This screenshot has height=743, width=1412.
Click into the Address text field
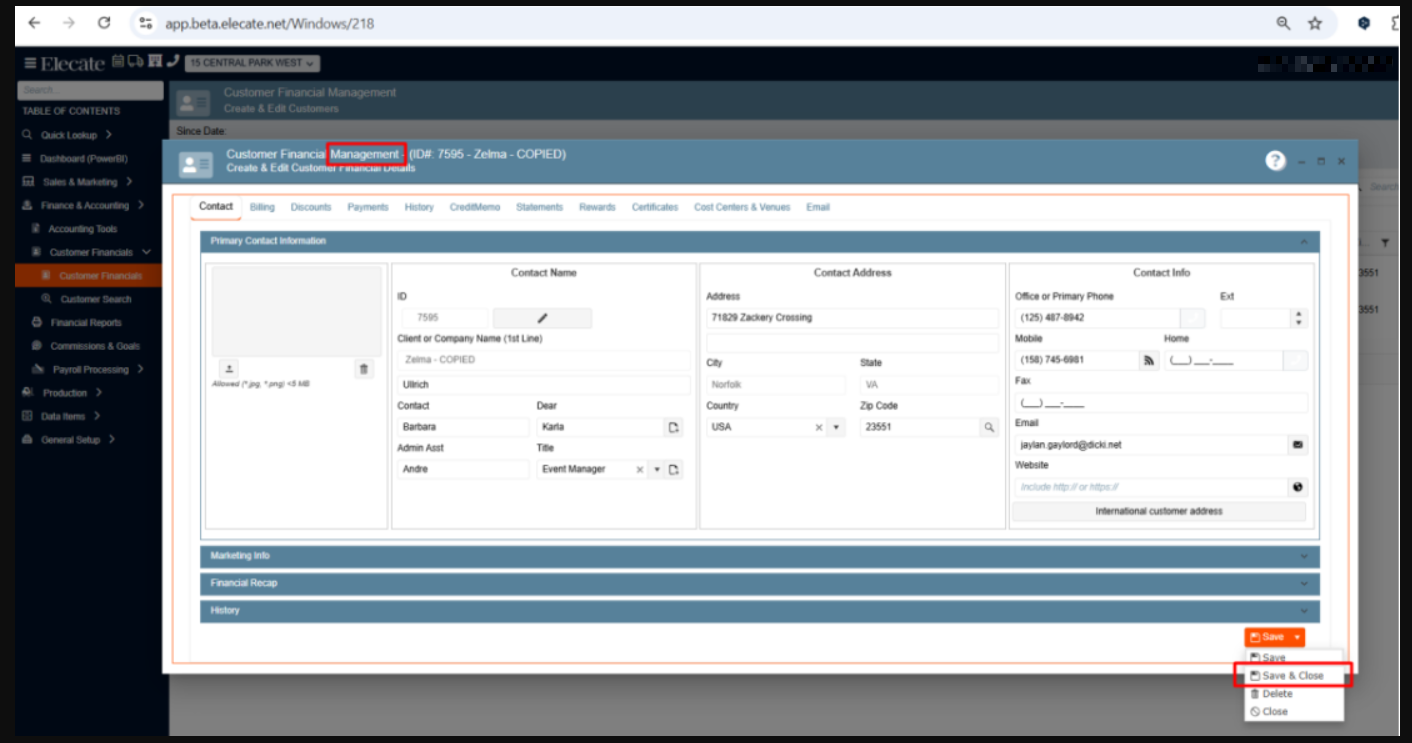pos(851,318)
